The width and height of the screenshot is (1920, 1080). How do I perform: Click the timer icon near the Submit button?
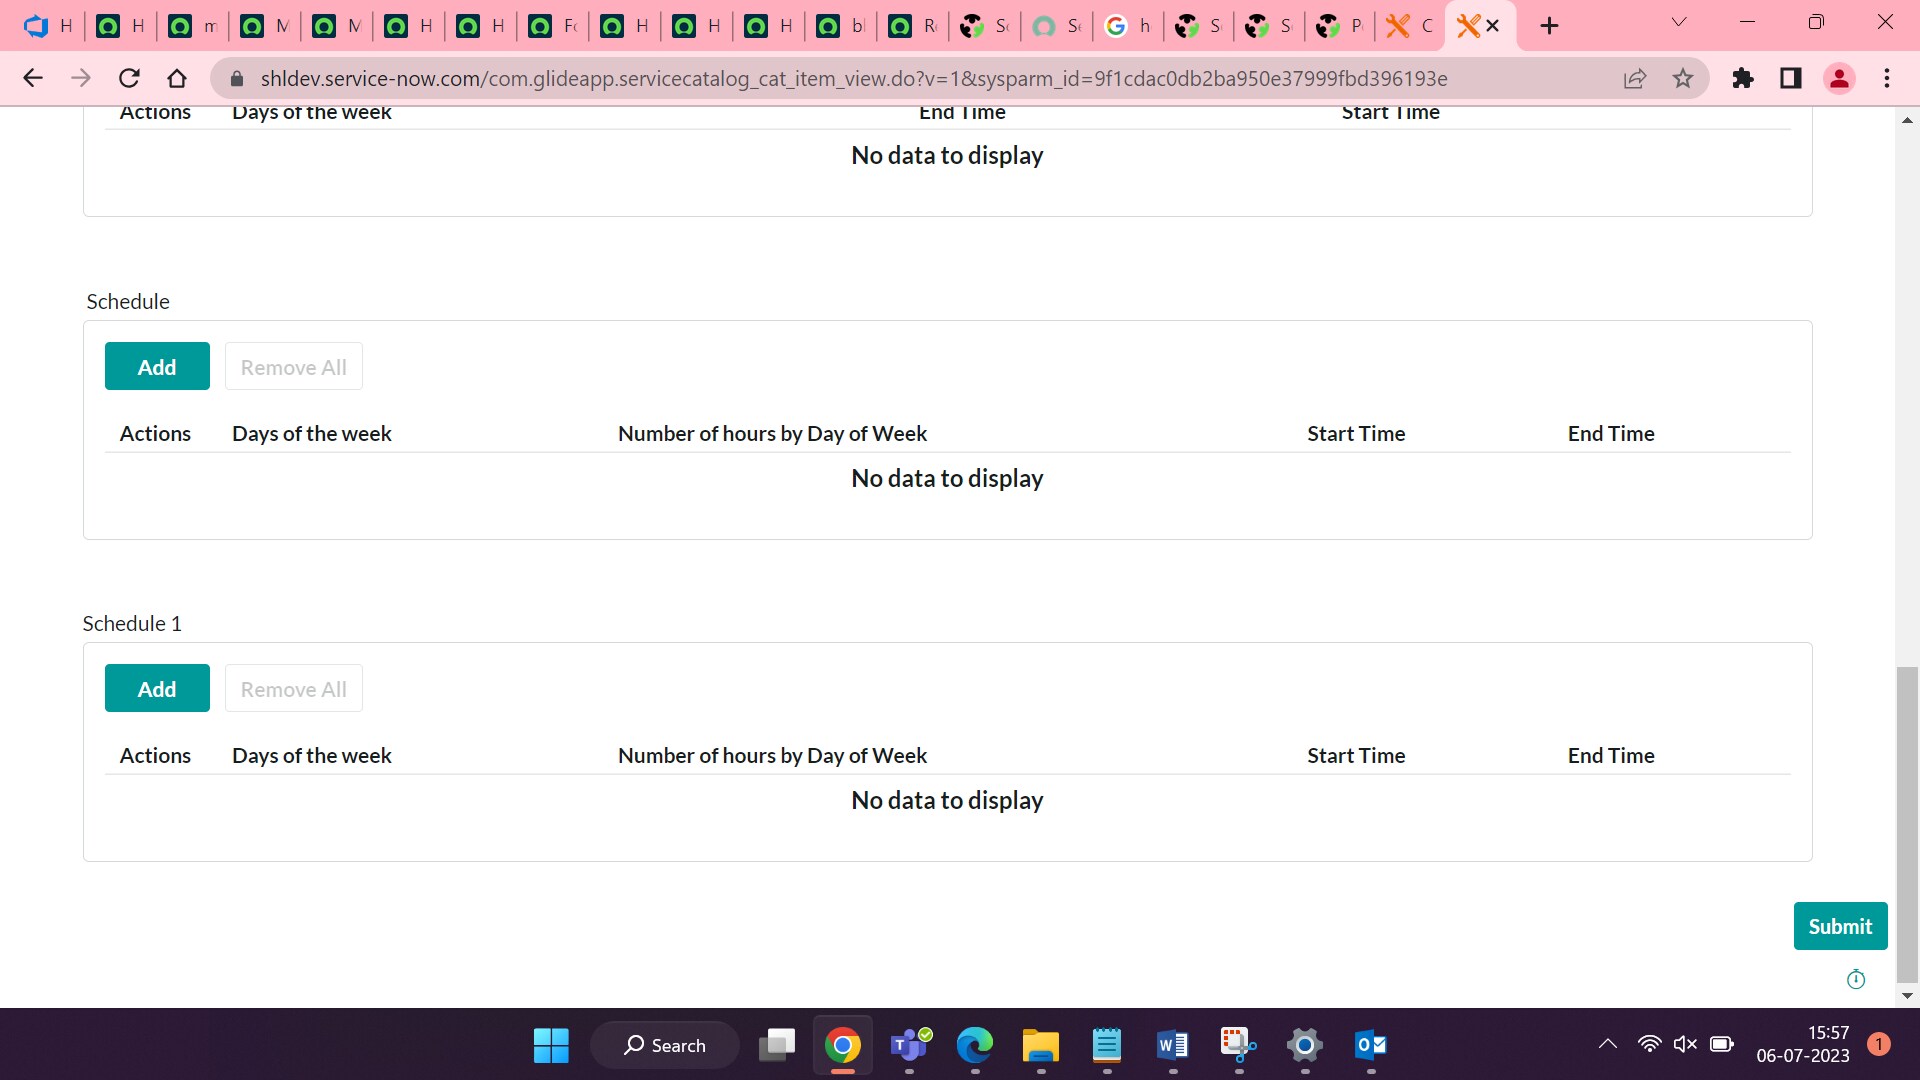[x=1857, y=979]
